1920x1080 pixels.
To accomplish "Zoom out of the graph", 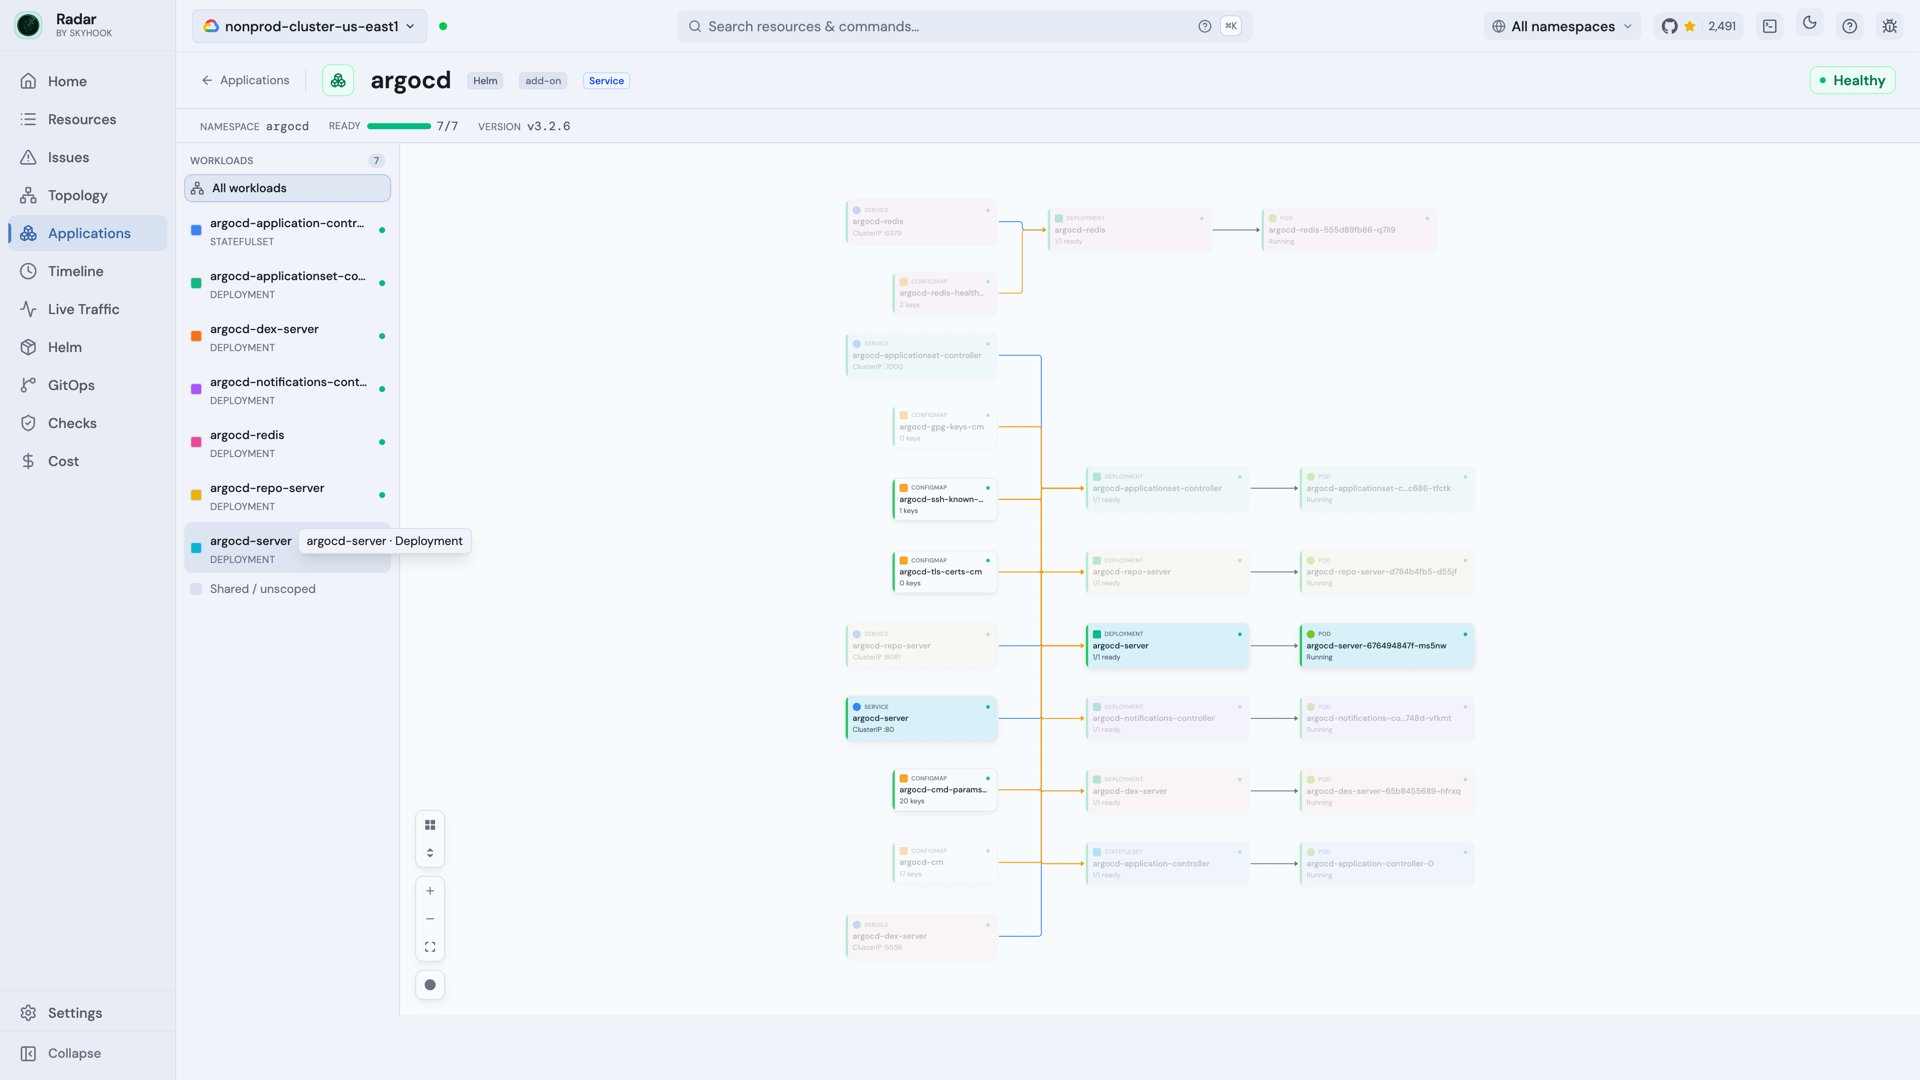I will [x=430, y=919].
